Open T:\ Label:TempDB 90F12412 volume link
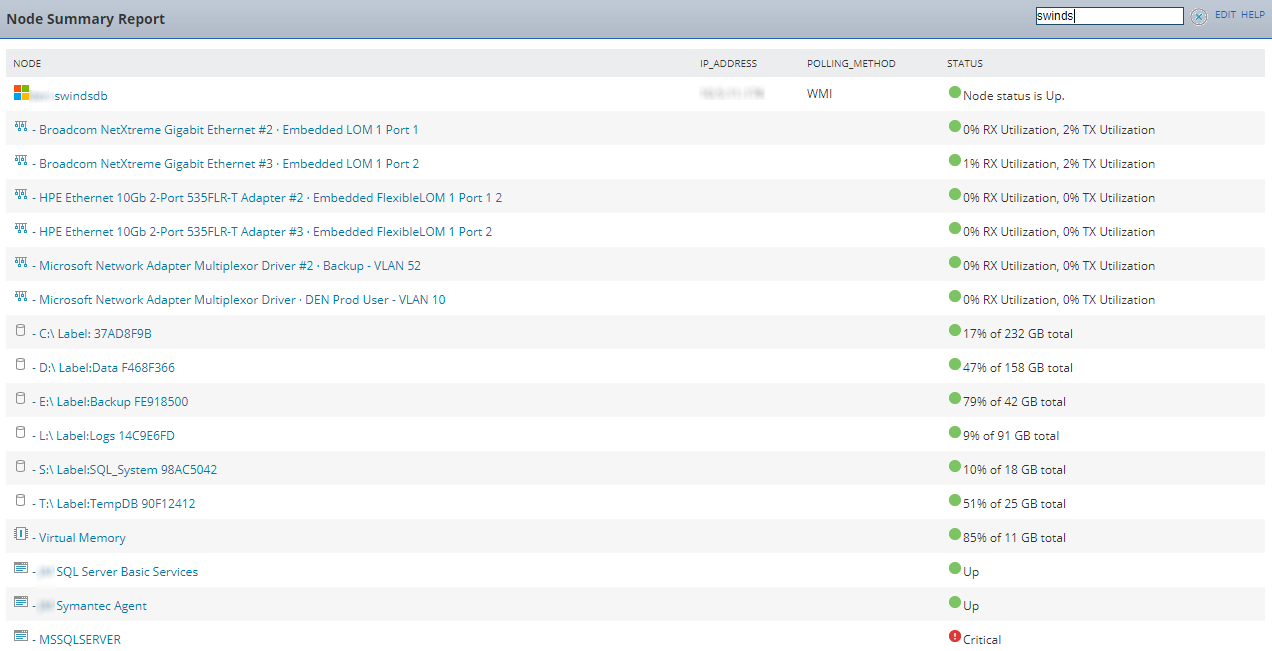Image resolution: width=1272 pixels, height=651 pixels. (117, 504)
